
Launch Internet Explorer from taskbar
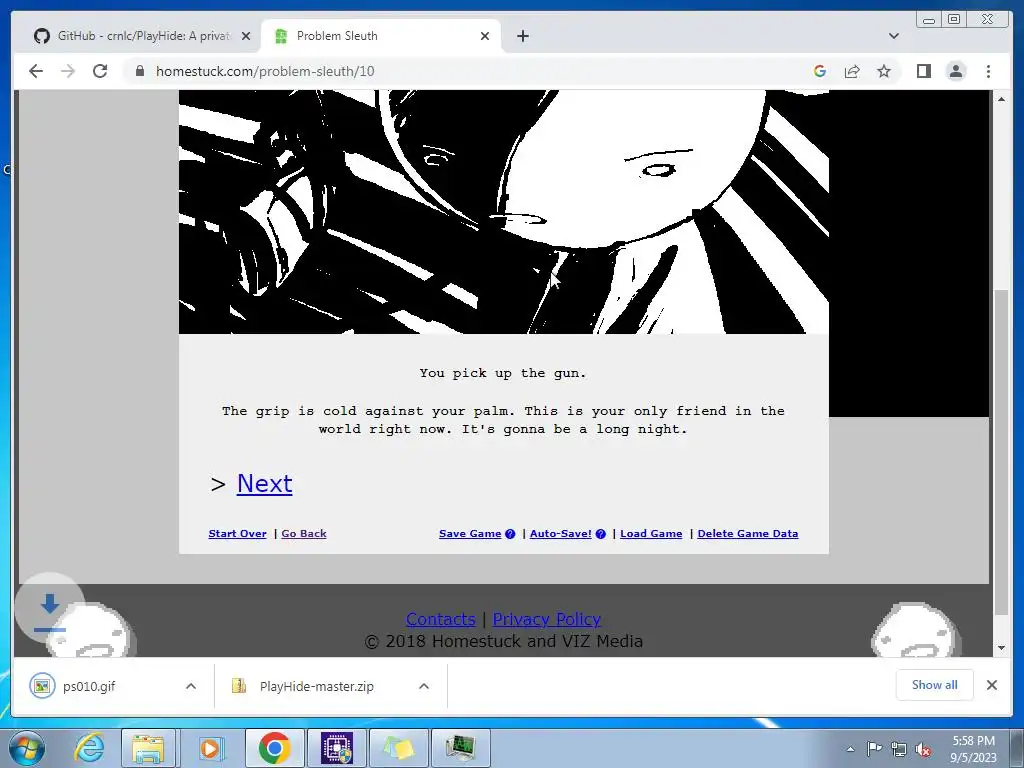pyautogui.click(x=89, y=748)
